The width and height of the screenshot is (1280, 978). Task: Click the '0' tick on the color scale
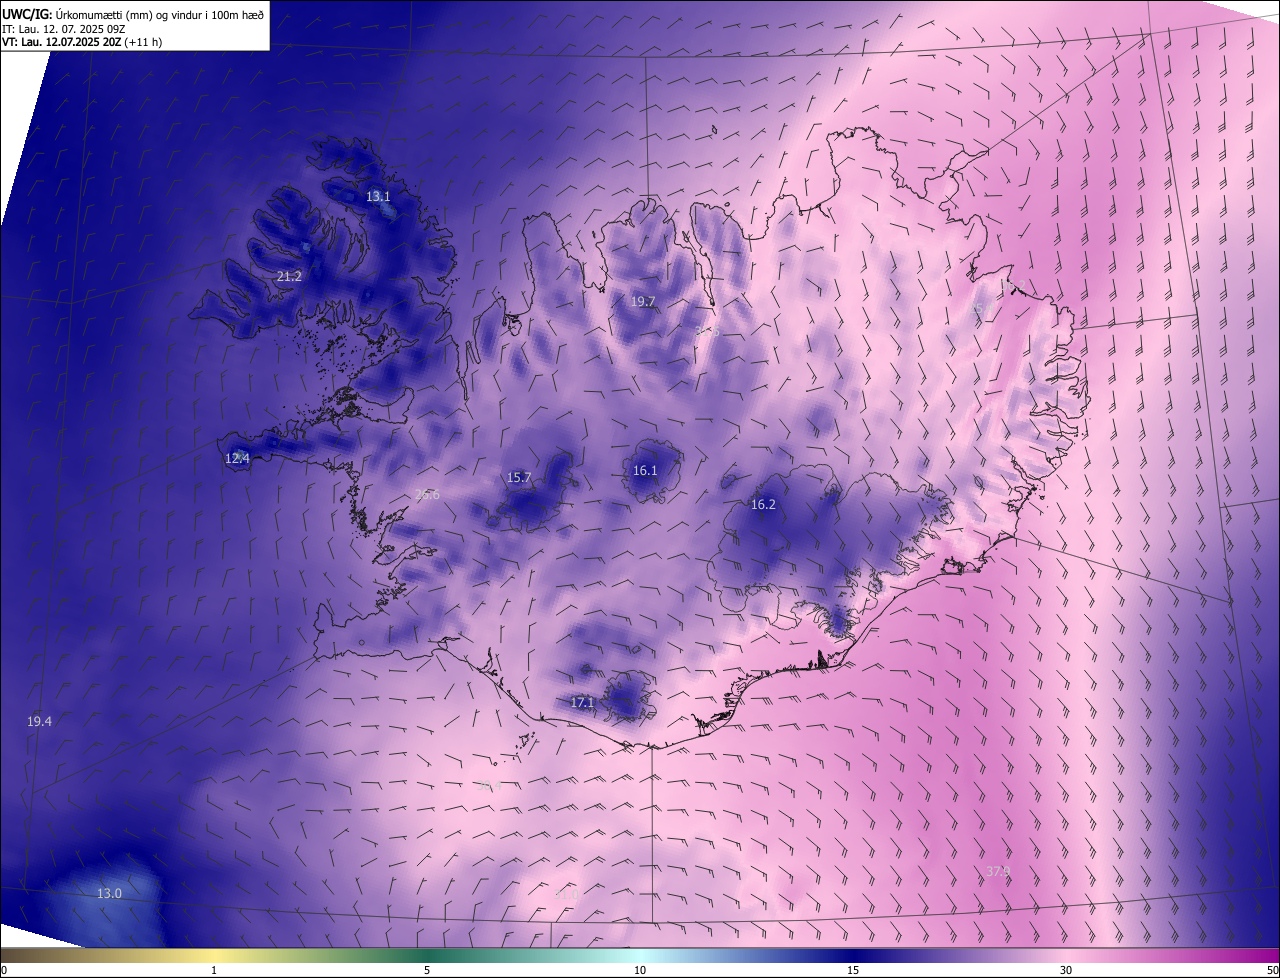coord(4,970)
